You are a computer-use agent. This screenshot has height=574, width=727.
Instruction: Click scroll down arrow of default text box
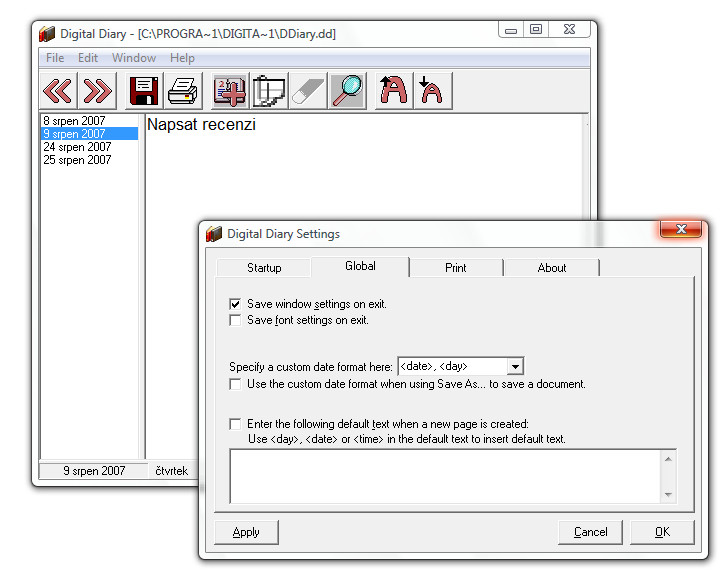coord(668,494)
